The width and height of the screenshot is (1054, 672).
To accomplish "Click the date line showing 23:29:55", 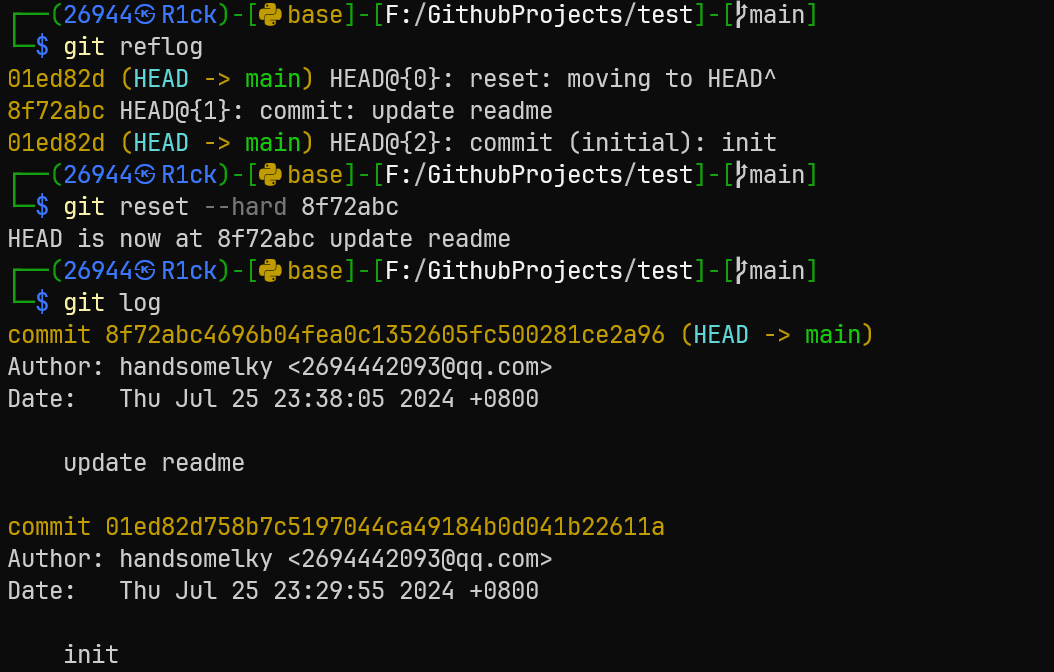I will point(273,591).
